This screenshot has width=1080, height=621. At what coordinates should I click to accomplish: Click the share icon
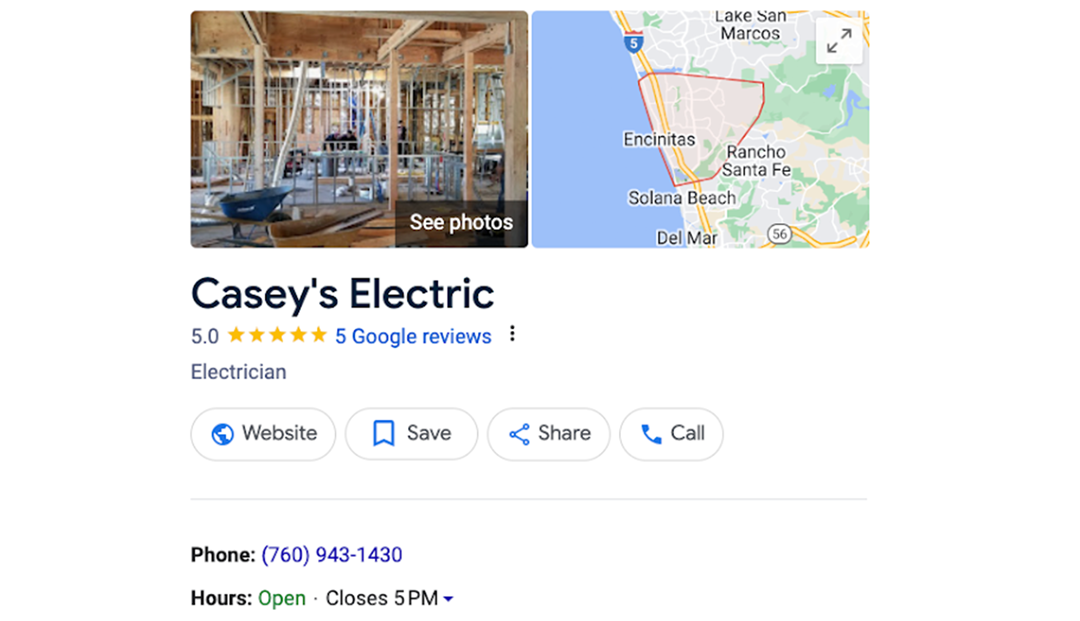click(519, 434)
